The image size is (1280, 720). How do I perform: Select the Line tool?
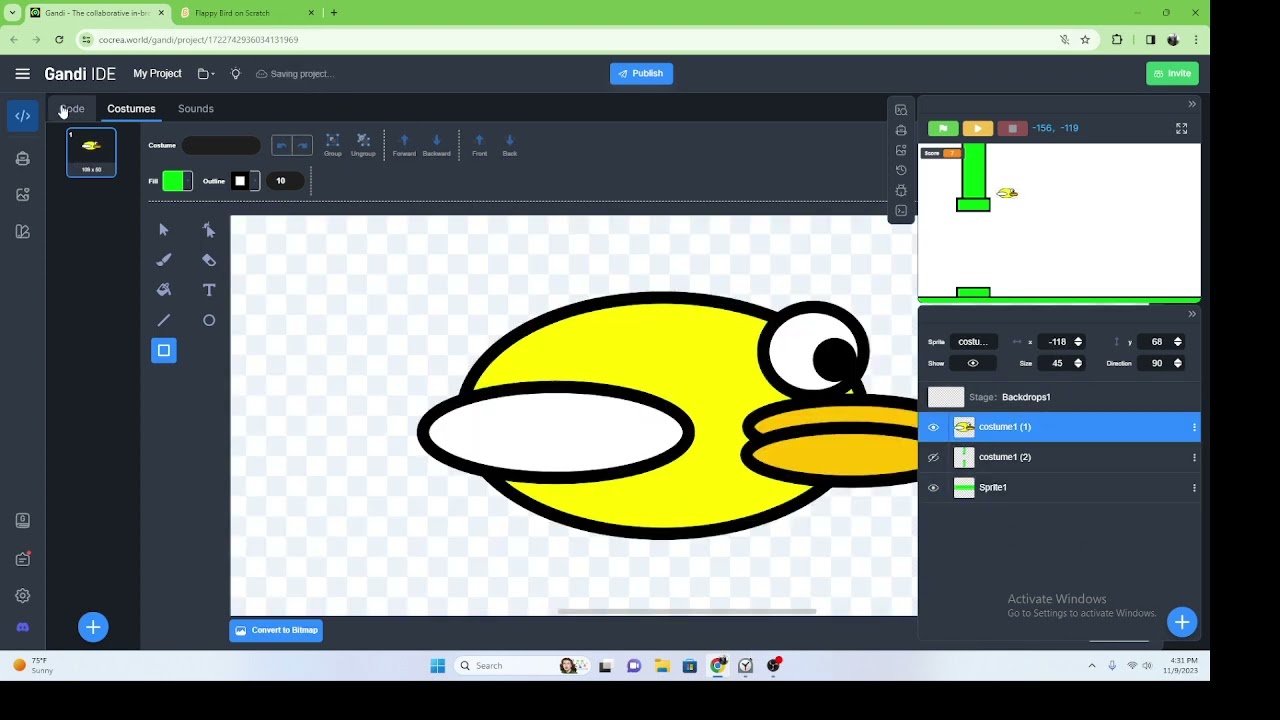tap(164, 320)
